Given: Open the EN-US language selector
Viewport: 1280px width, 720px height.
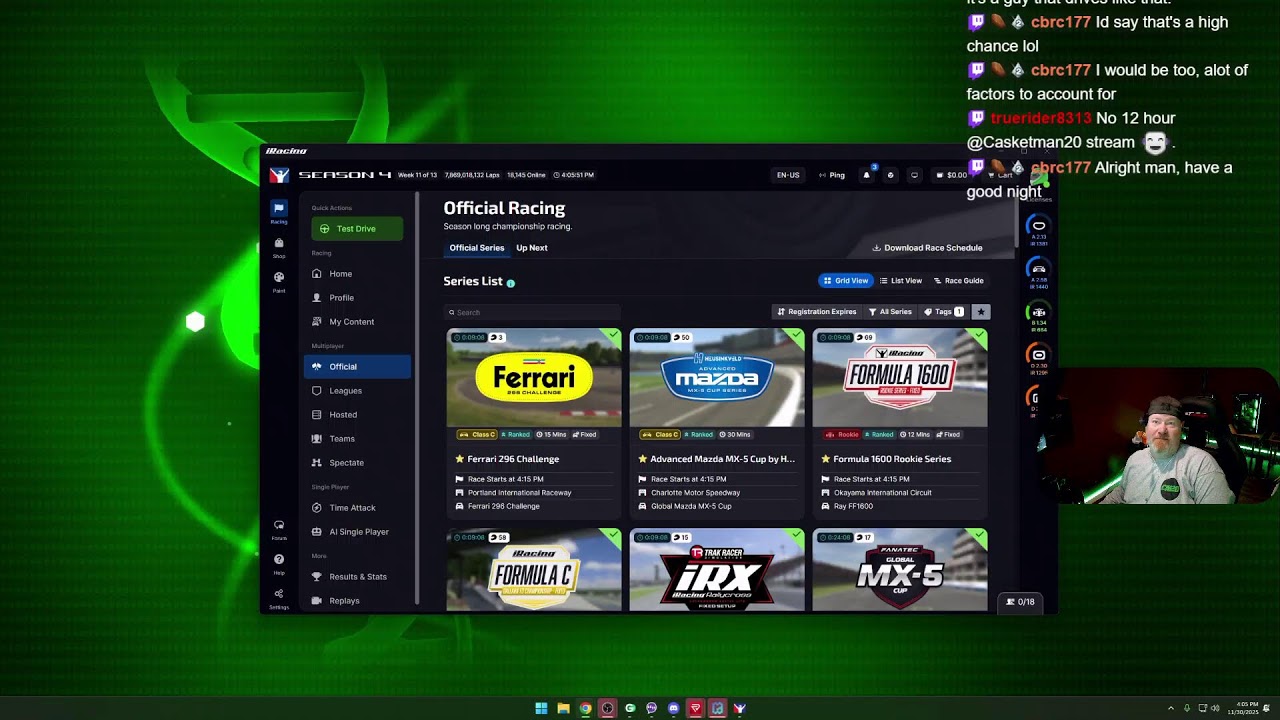Looking at the screenshot, I should coord(788,175).
